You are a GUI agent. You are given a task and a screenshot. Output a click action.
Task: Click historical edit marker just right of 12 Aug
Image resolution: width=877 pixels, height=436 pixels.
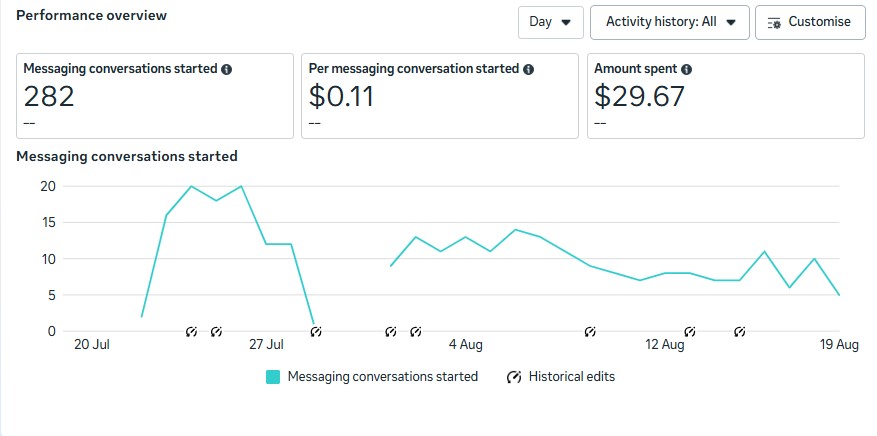[x=689, y=331]
